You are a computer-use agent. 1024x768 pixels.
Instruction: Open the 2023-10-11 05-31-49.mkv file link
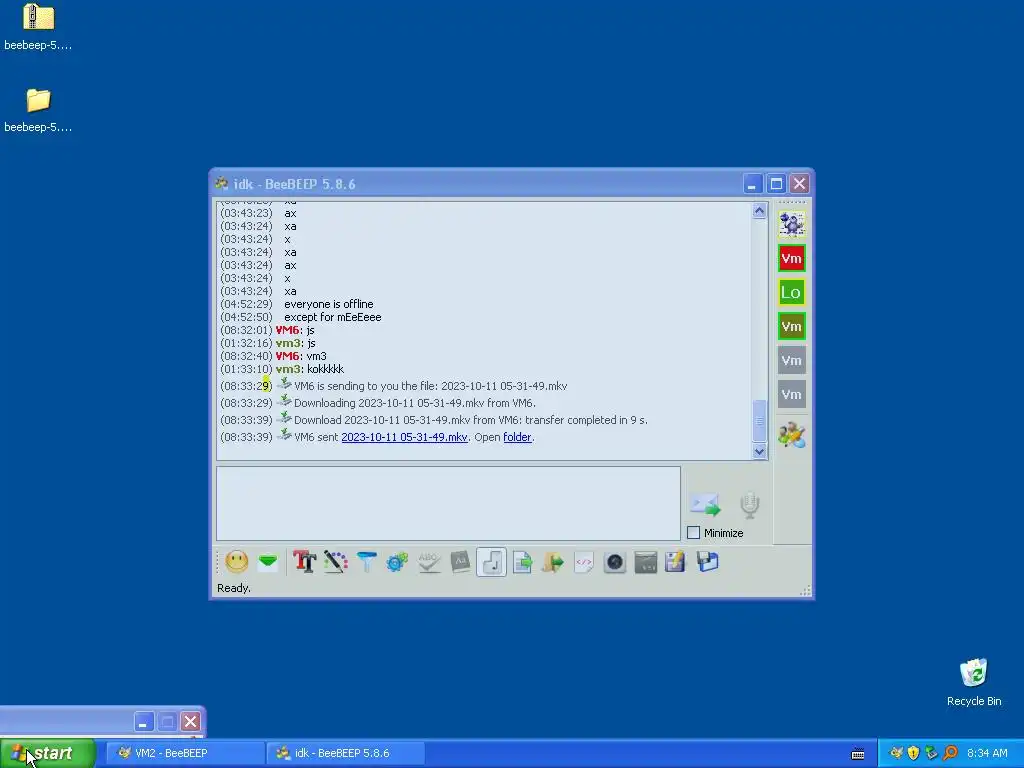tap(404, 437)
